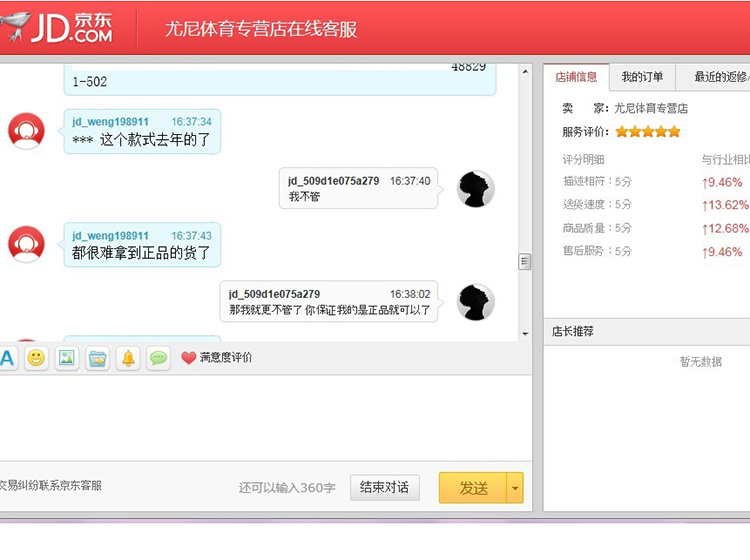Click the chat scrollbar down arrow

click(x=525, y=334)
